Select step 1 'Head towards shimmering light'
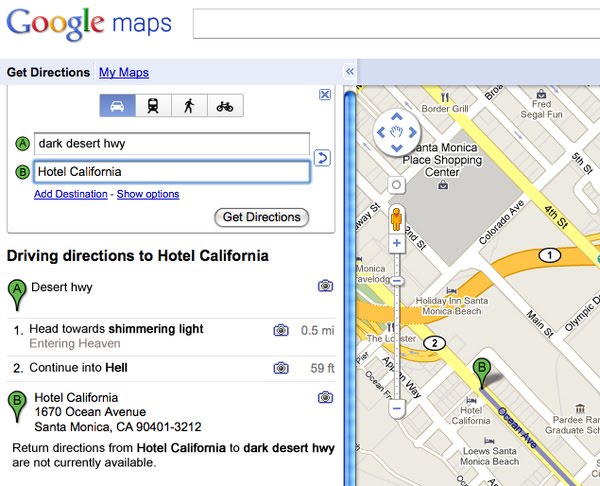Viewport: 600px width, 486px height. [116, 329]
